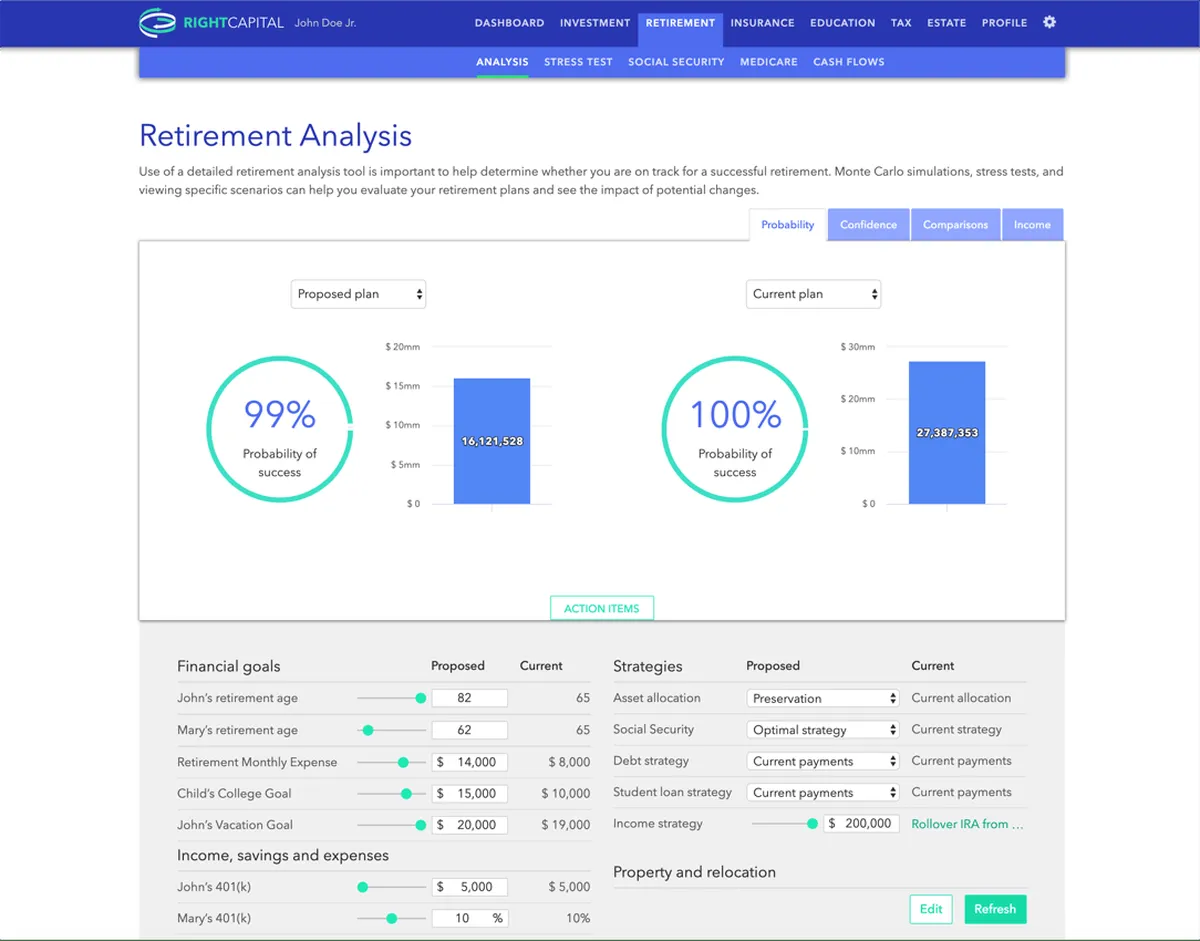This screenshot has height=941, width=1200.
Task: Click Mary's 401(k) slider
Action: point(391,918)
